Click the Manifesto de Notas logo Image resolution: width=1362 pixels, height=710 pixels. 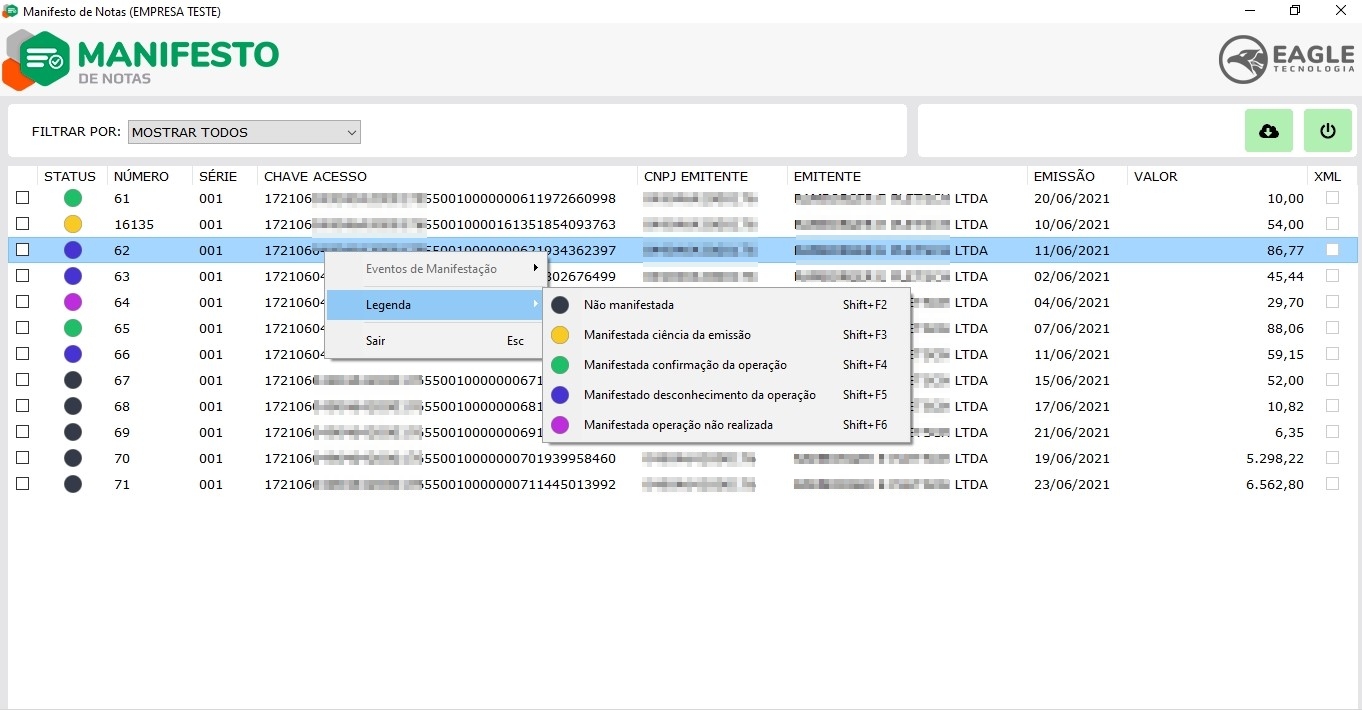coord(142,59)
